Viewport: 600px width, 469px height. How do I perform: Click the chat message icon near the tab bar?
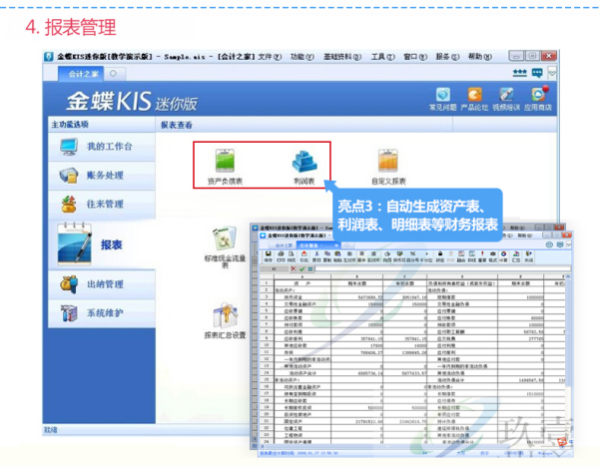[537, 73]
